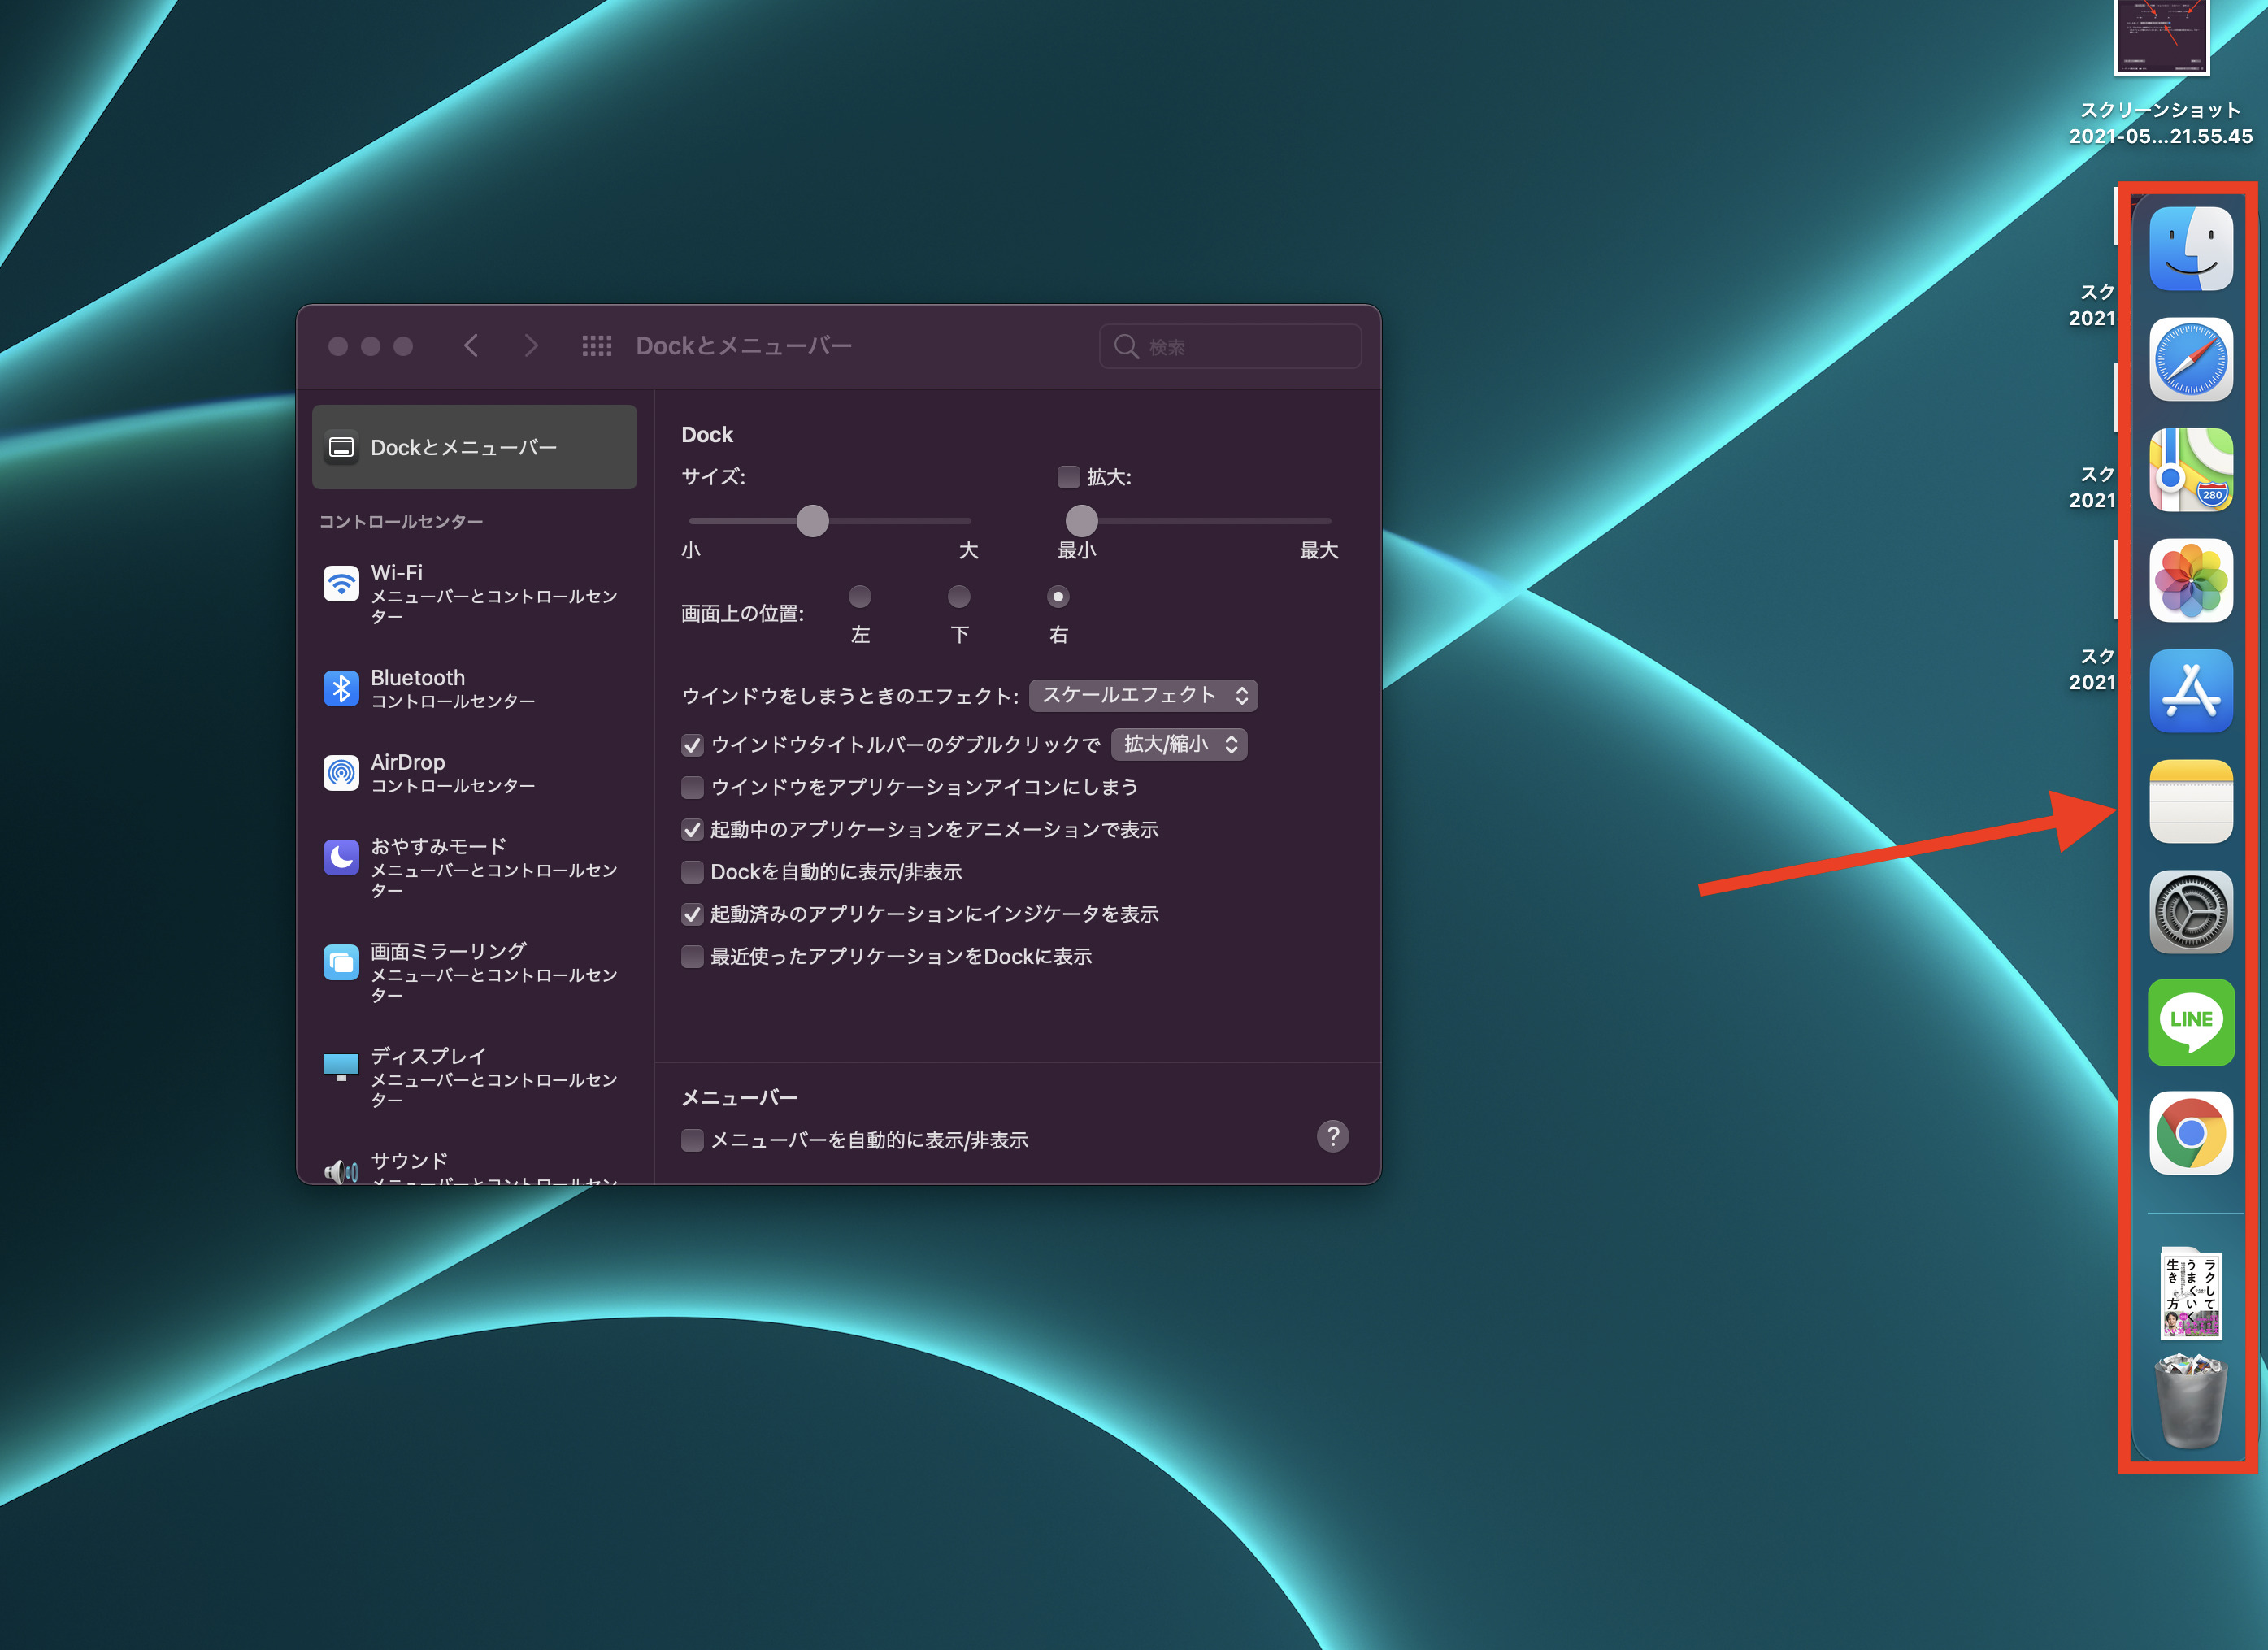Viewport: 2268px width, 1650px height.
Task: Enable メニューバーを自動的に表示/非表示 checkbox
Action: pyautogui.click(x=692, y=1140)
